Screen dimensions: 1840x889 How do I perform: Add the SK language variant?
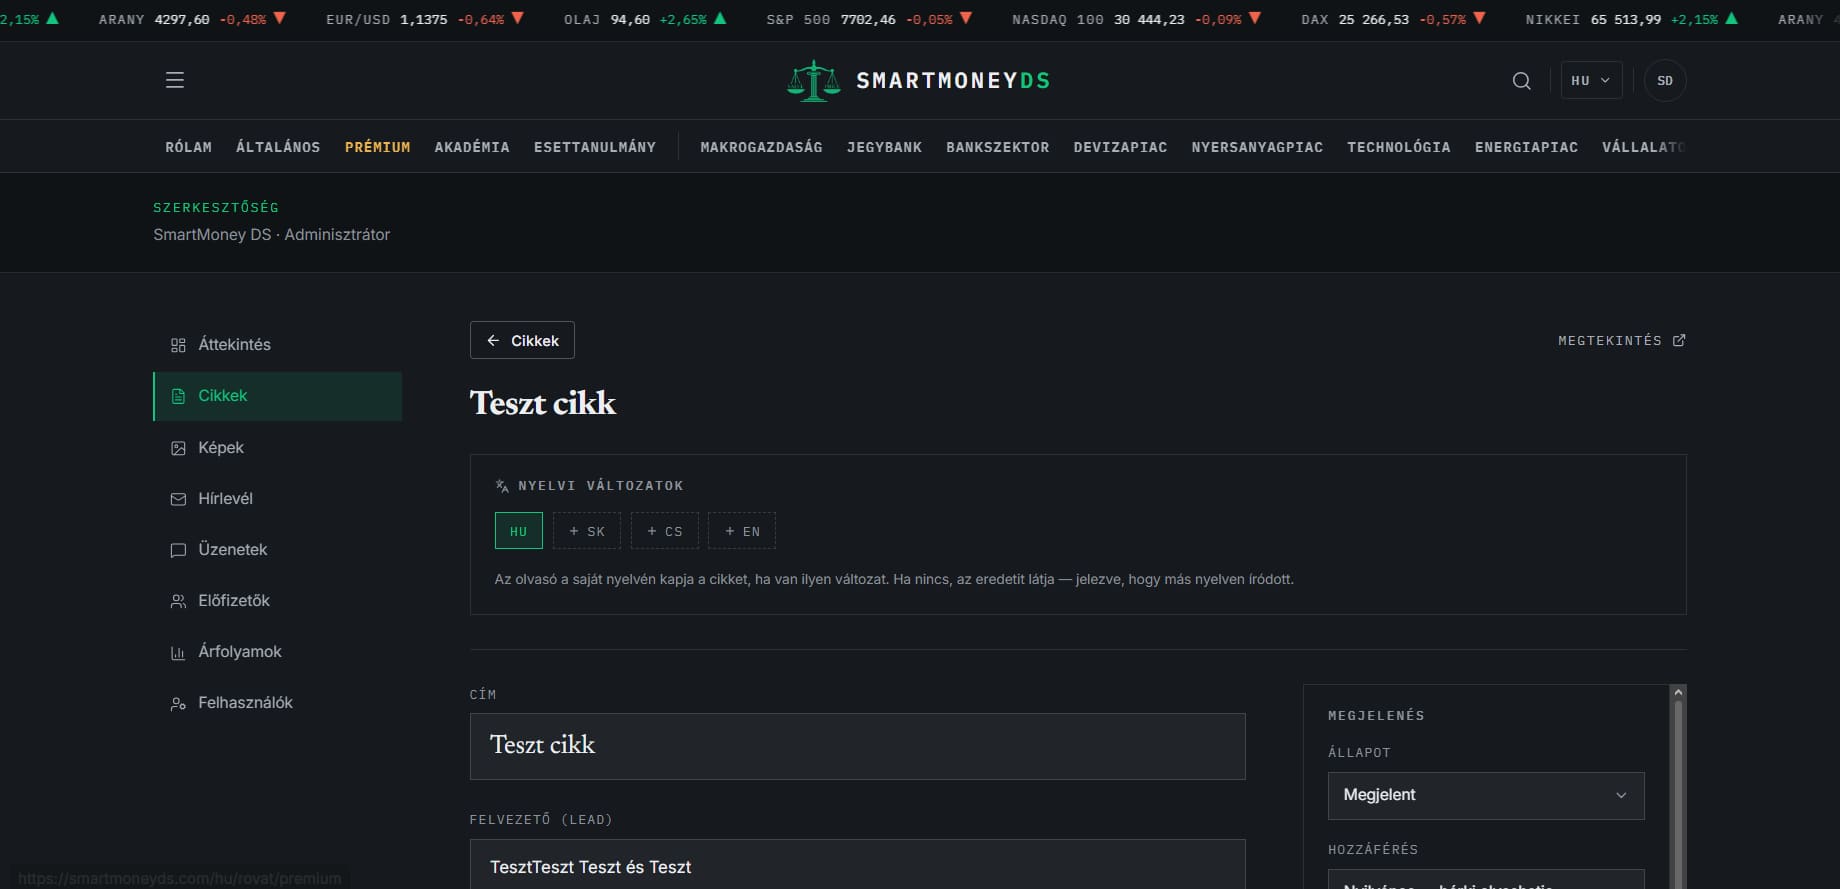coord(587,531)
